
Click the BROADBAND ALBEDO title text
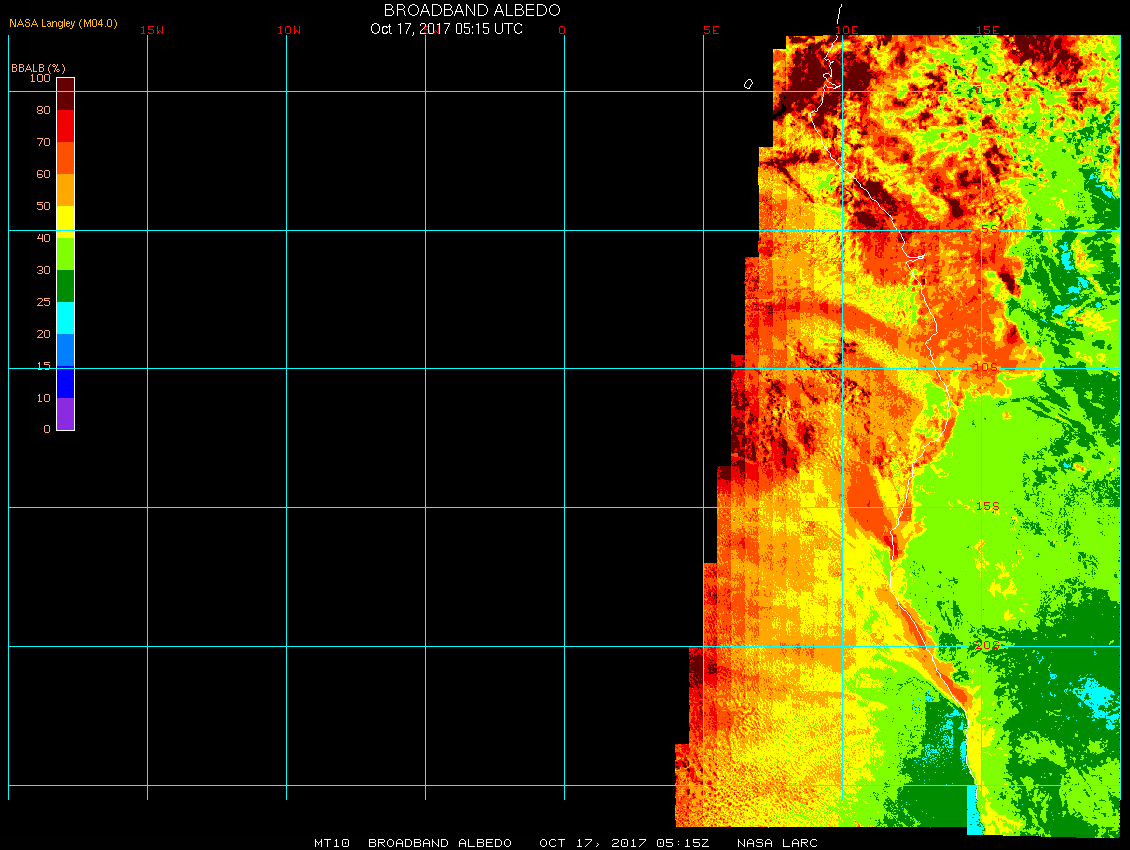click(472, 10)
